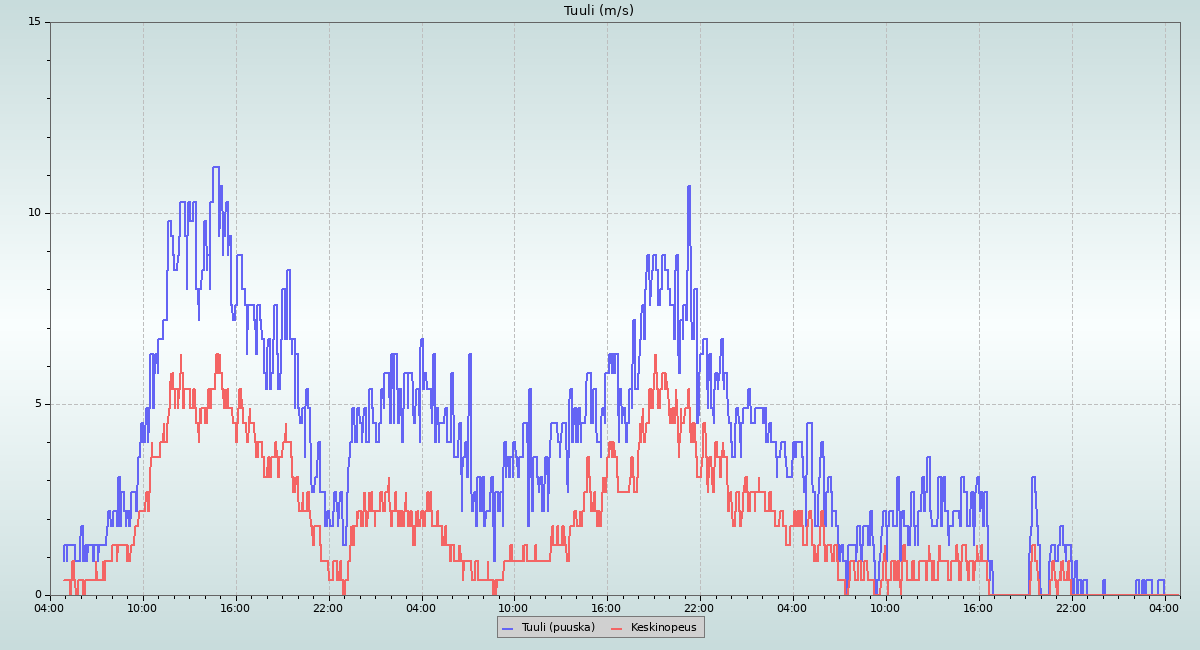Click the leftmost 10:00 x-axis label
This screenshot has height=650, width=1200.
(x=143, y=607)
